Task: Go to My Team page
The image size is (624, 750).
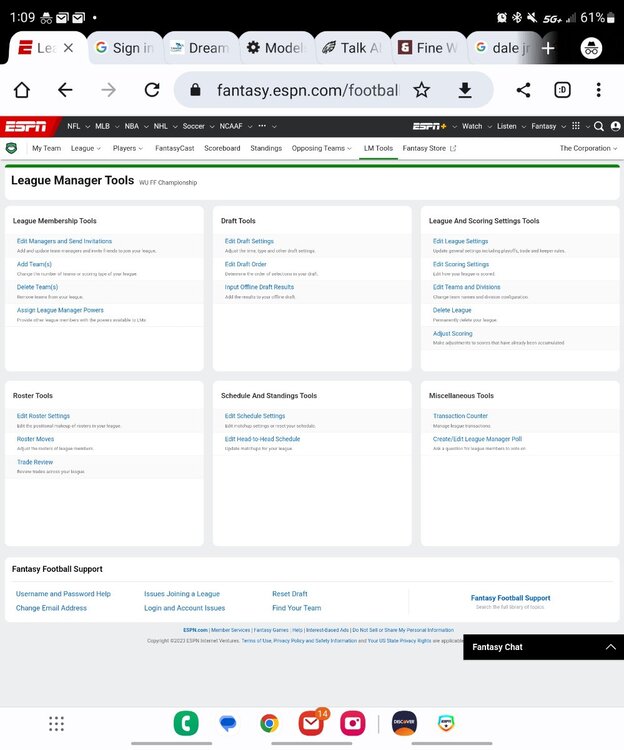Action: (46, 148)
